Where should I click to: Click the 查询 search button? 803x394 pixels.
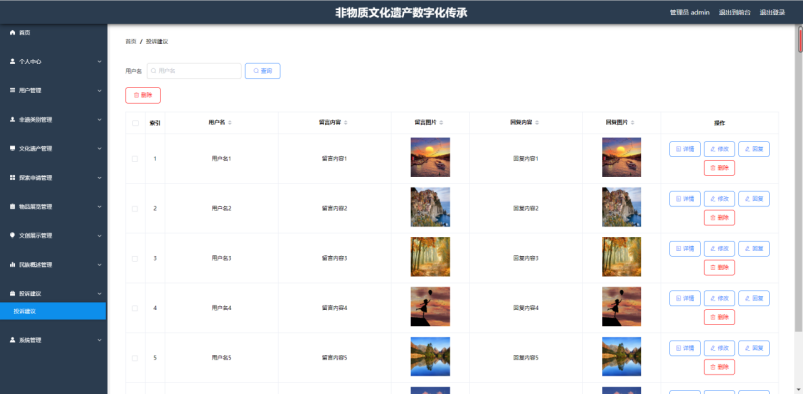(x=263, y=71)
